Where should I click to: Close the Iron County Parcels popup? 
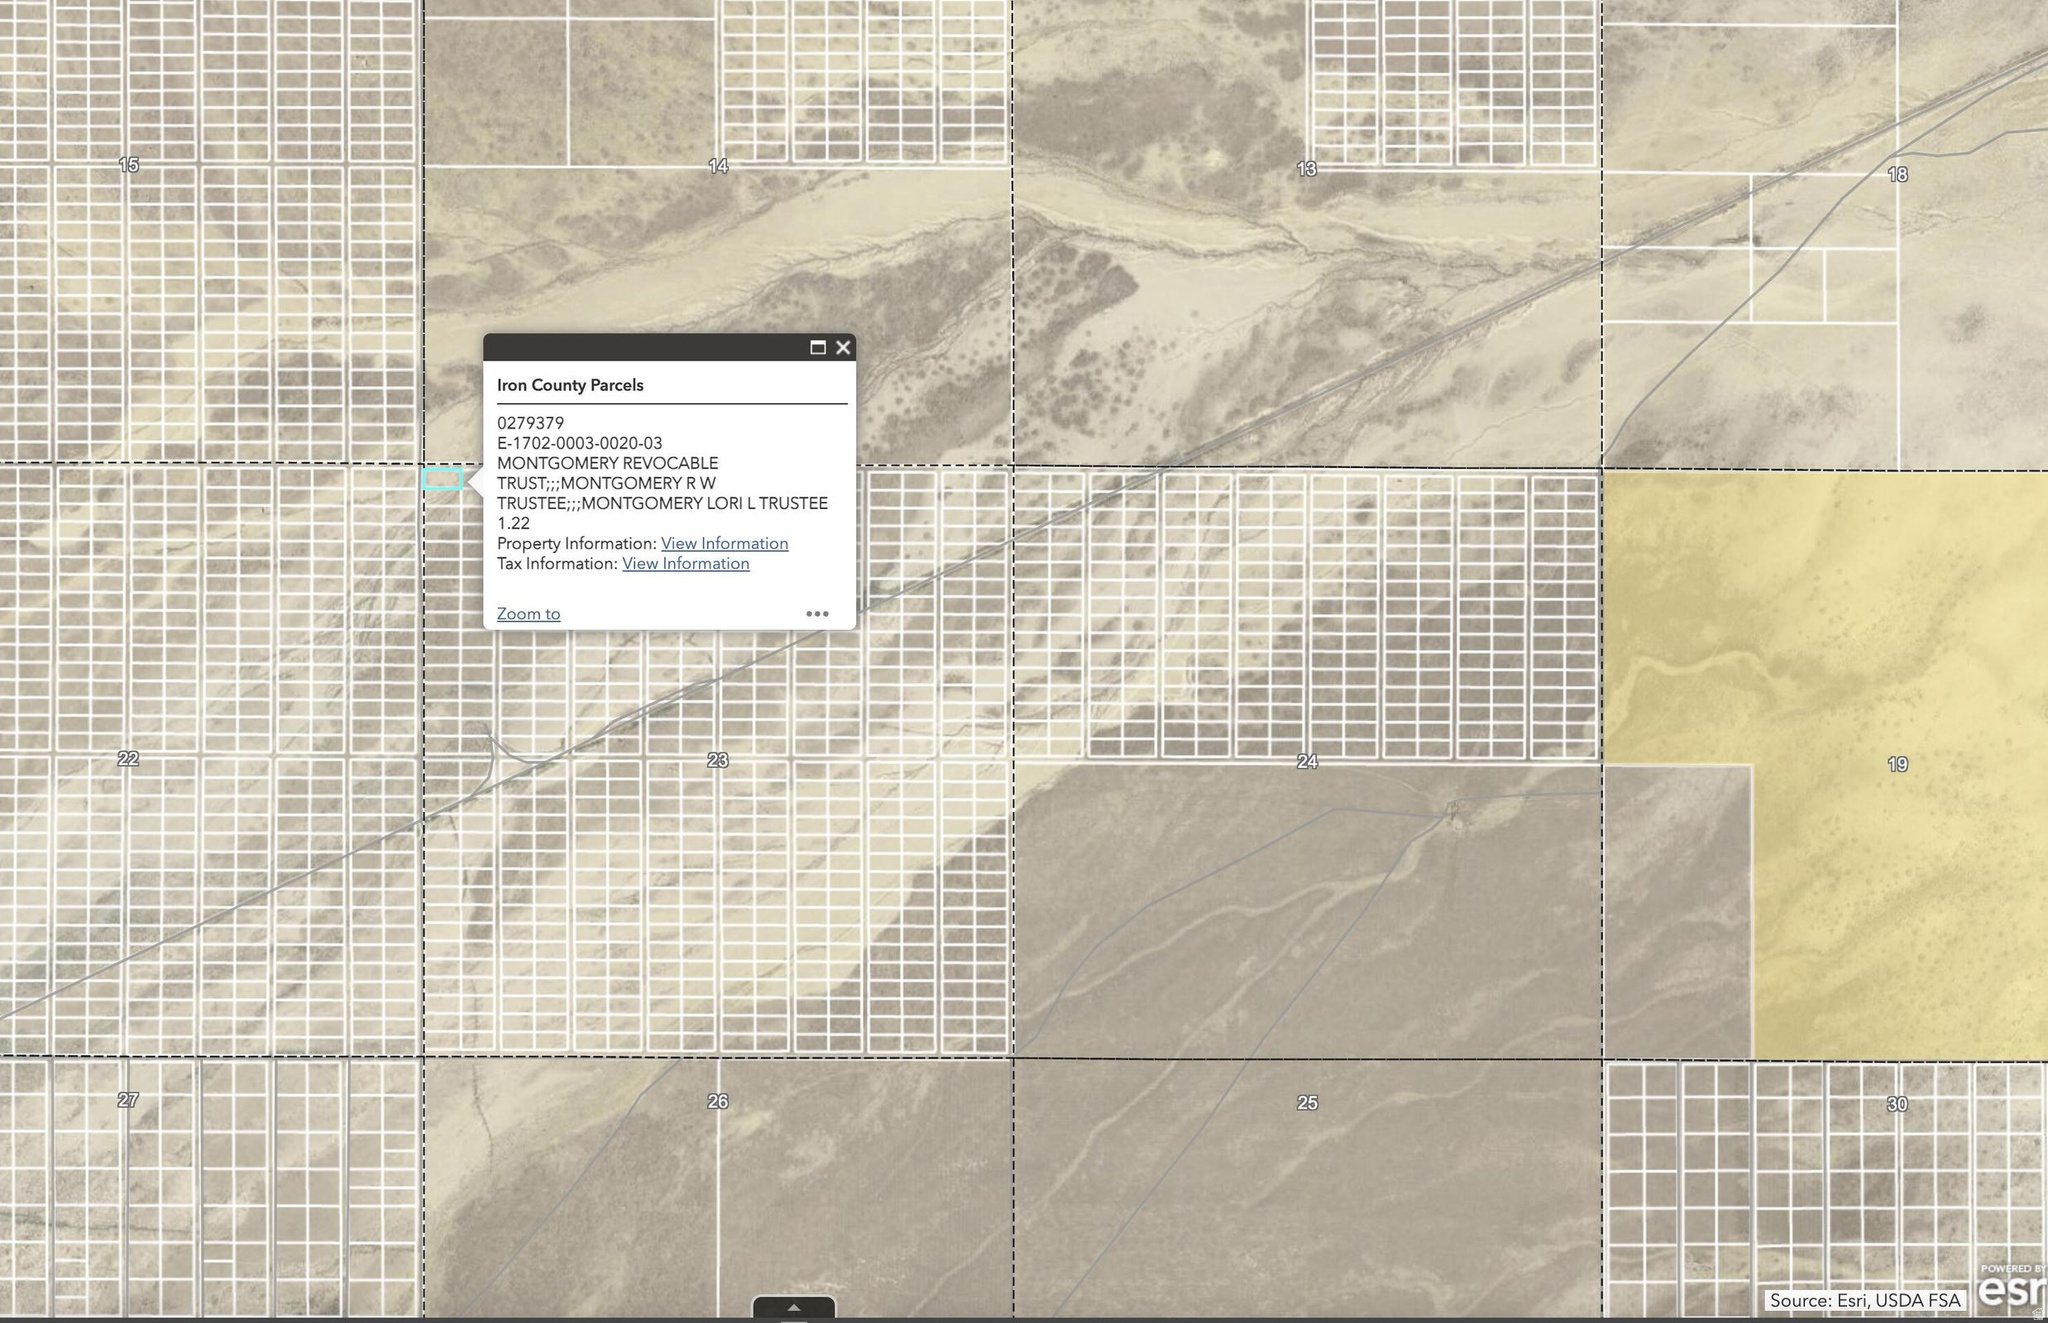(843, 348)
